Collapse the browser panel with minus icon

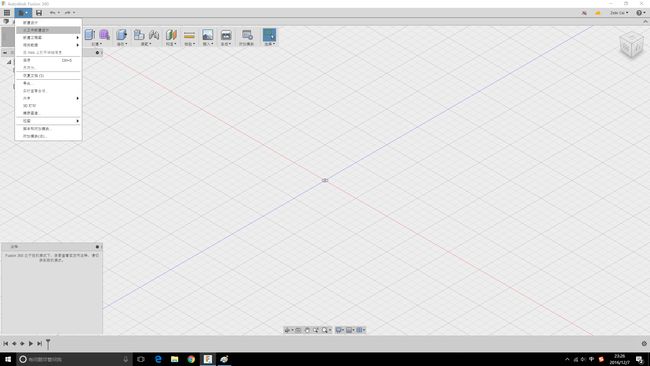coord(5,53)
